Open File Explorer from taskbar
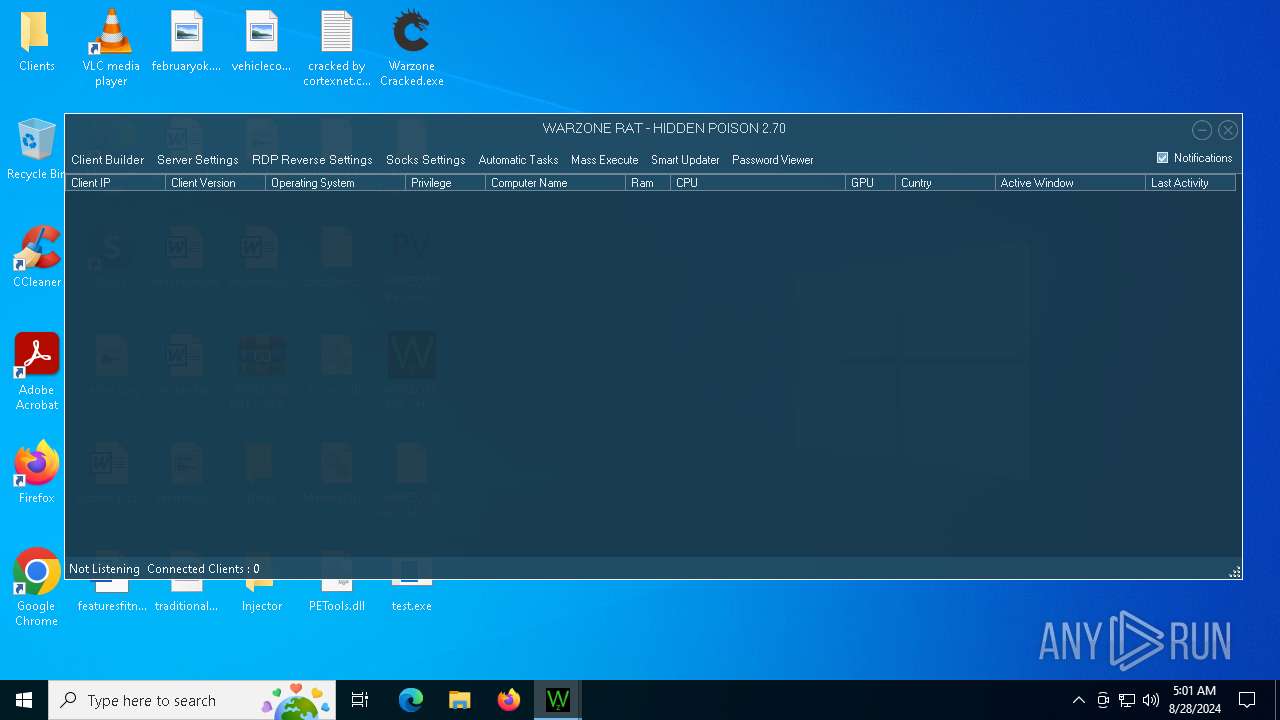The height and width of the screenshot is (720, 1280). (460, 700)
